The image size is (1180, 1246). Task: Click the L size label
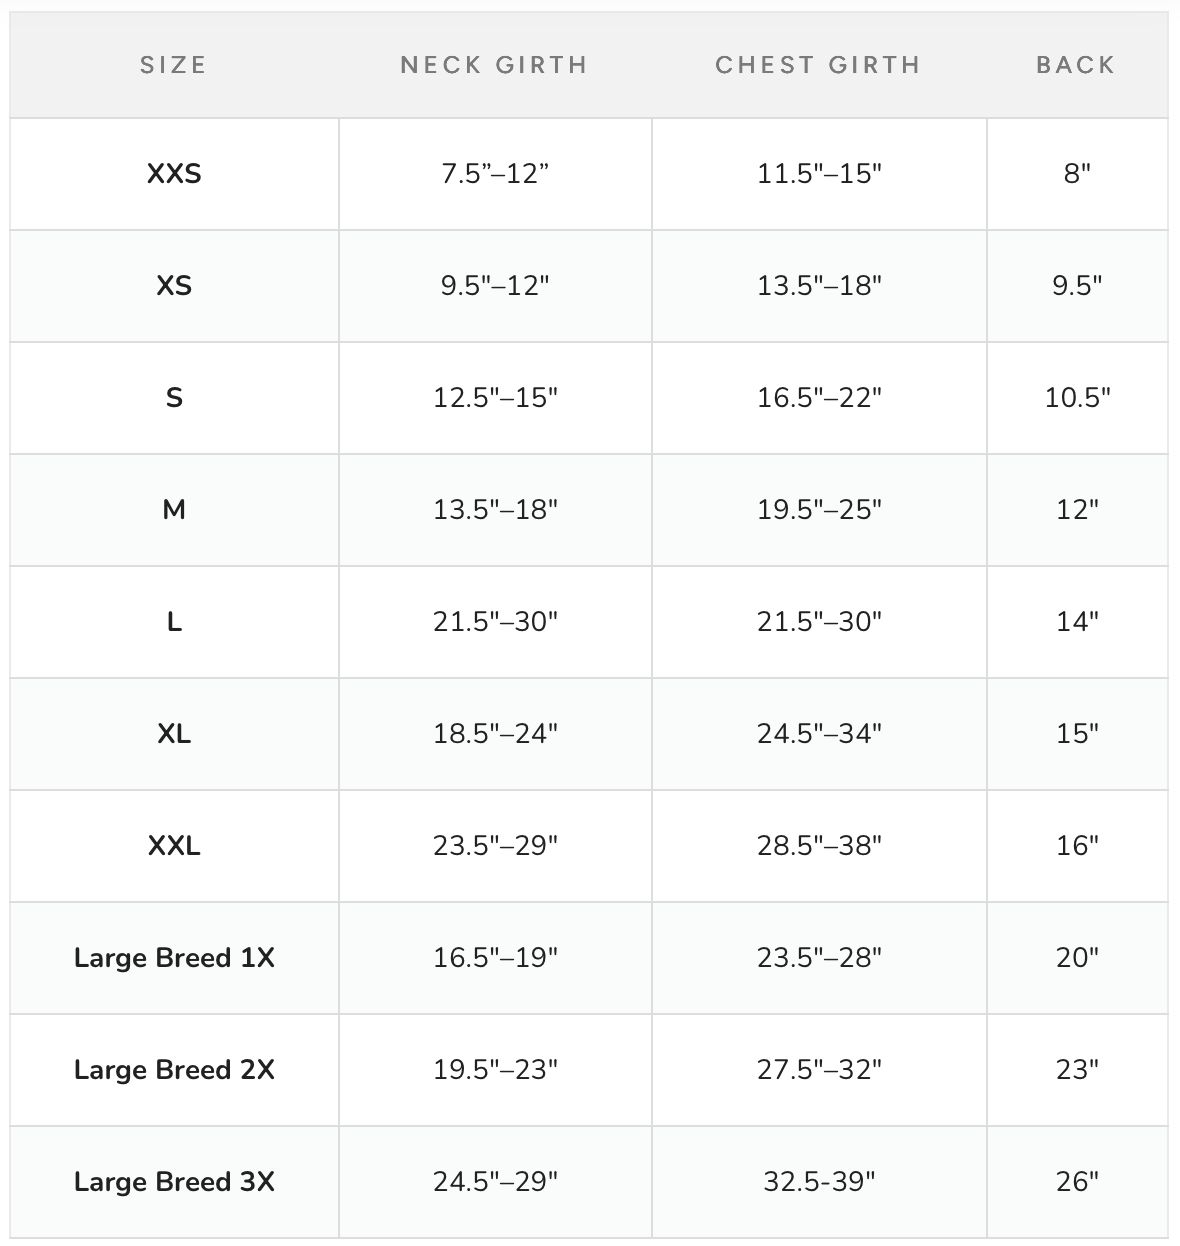[174, 622]
